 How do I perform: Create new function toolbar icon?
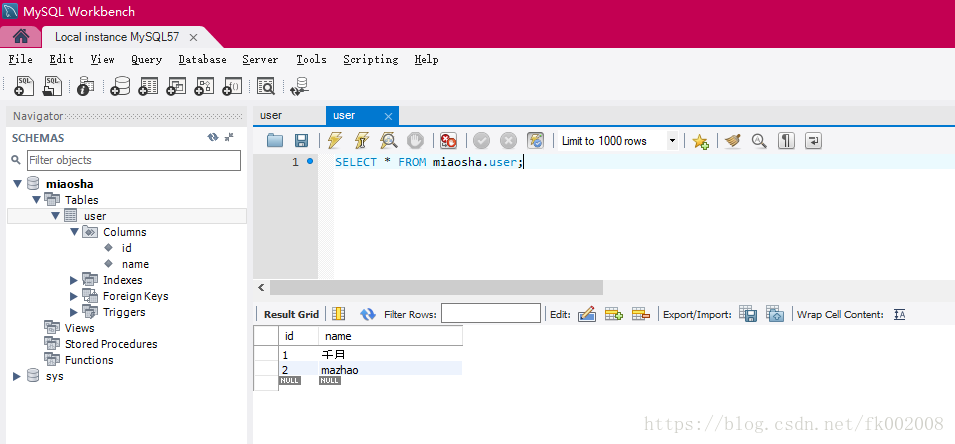[232, 86]
